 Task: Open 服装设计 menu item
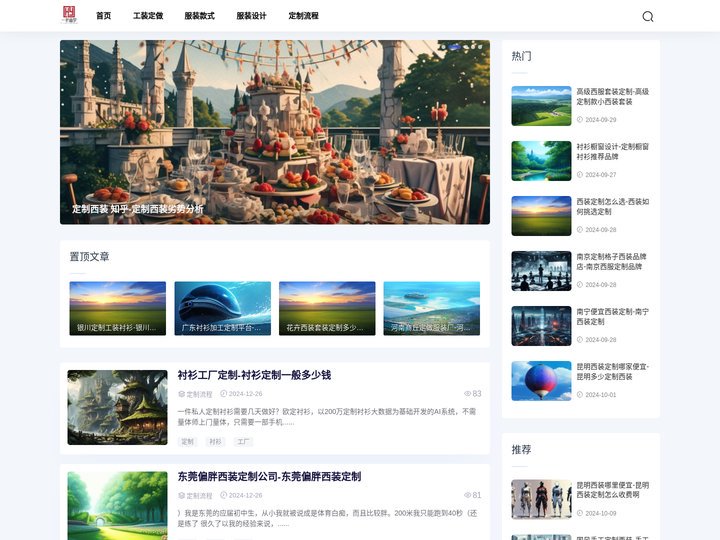251,16
